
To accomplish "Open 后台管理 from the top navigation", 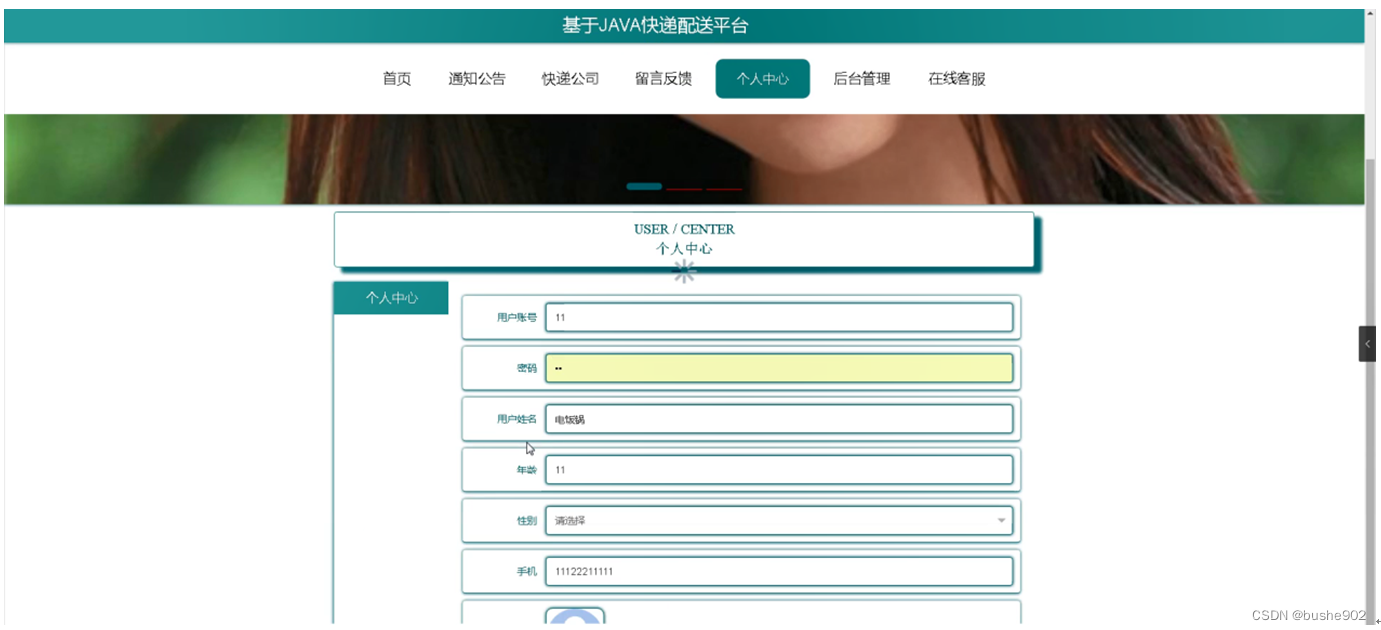I will coord(860,79).
